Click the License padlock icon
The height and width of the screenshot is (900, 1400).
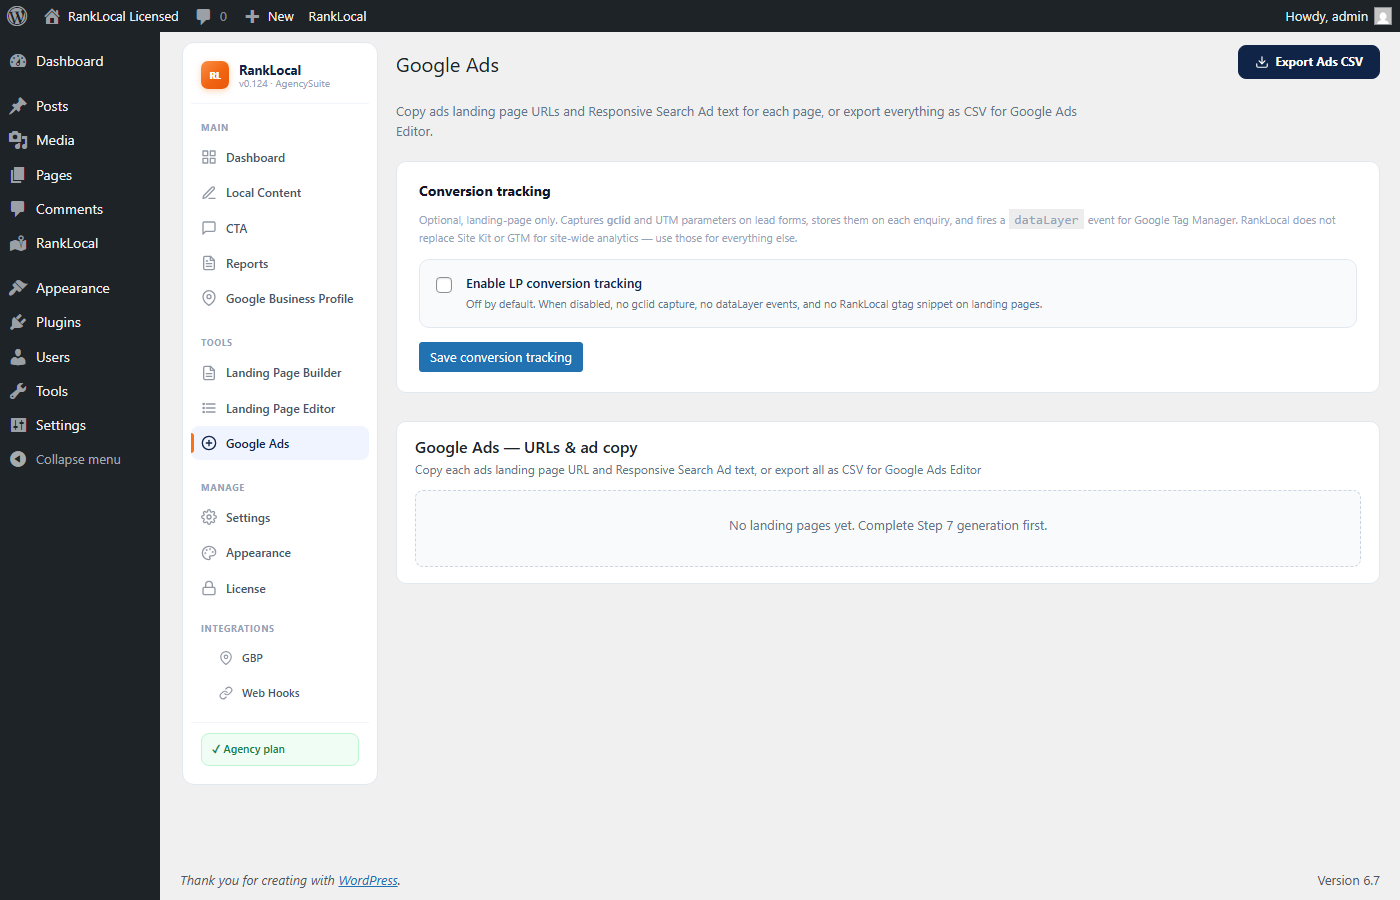pyautogui.click(x=209, y=588)
